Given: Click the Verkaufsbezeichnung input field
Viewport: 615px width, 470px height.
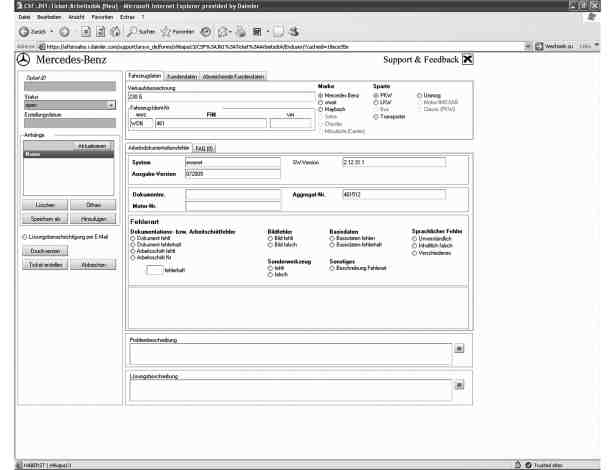Looking at the screenshot, I should [221, 97].
